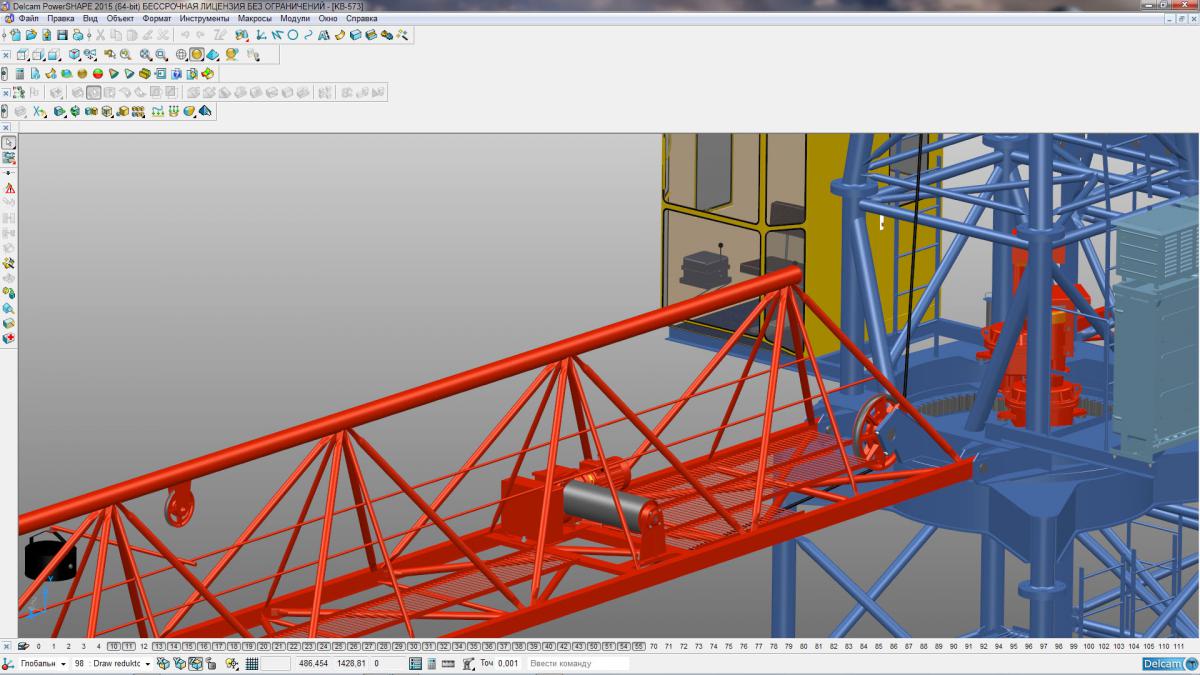The image size is (1200, 675).
Task: Open the Справка menu
Action: [361, 18]
